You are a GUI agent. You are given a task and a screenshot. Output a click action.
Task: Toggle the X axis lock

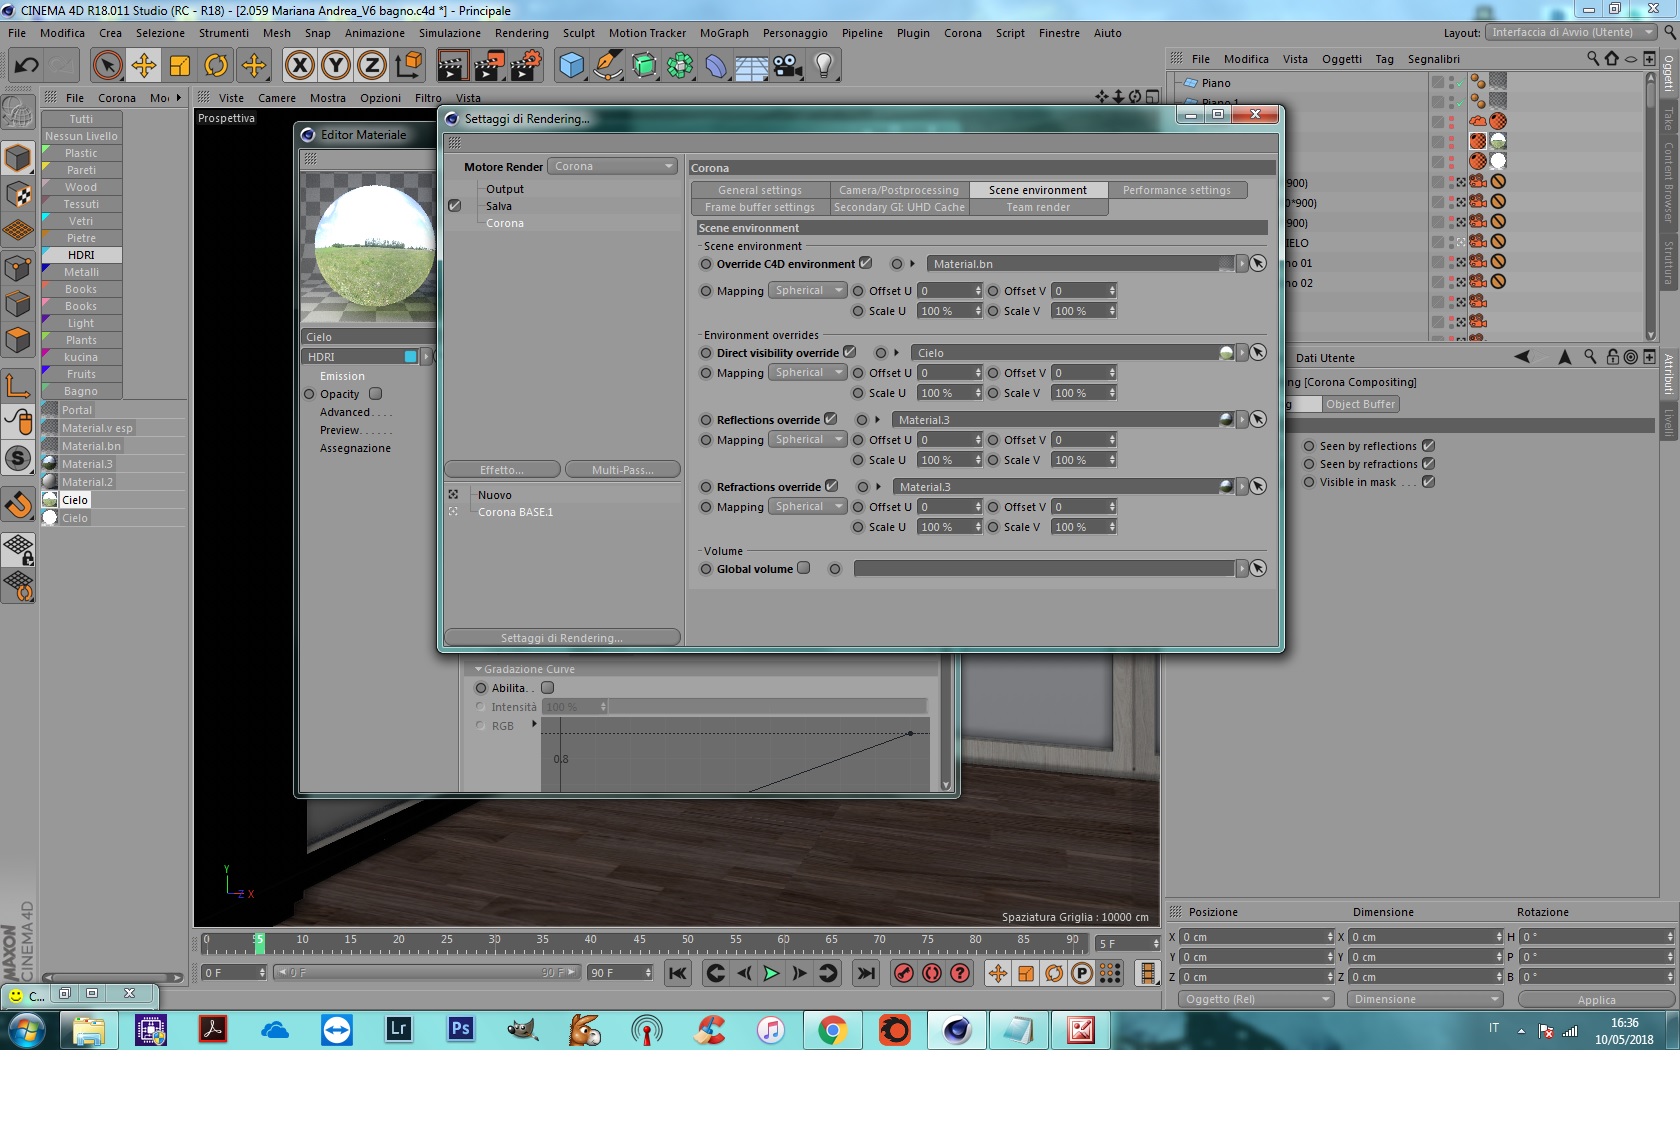point(299,66)
